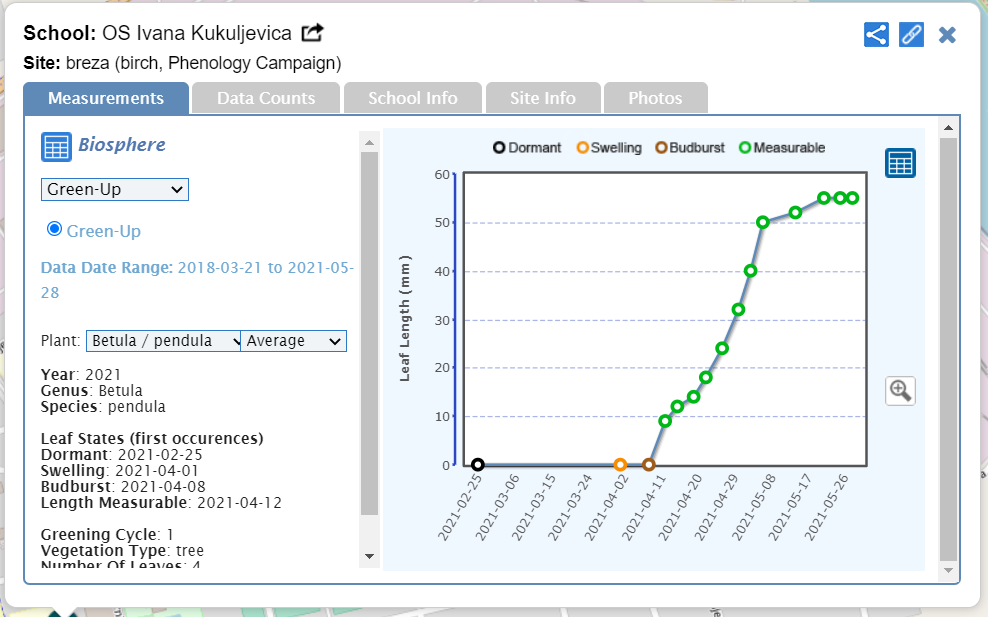
Task: Switch to the Data Counts tab
Action: [x=265, y=98]
